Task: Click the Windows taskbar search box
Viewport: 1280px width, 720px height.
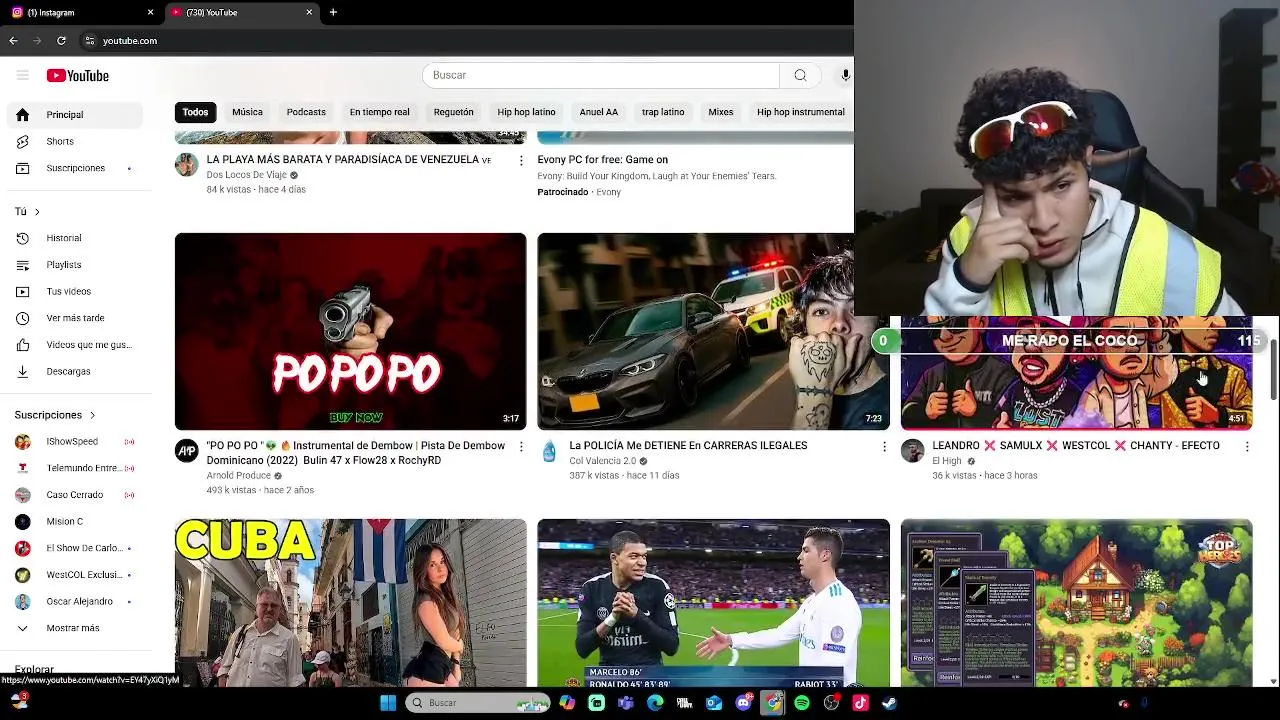Action: click(478, 703)
